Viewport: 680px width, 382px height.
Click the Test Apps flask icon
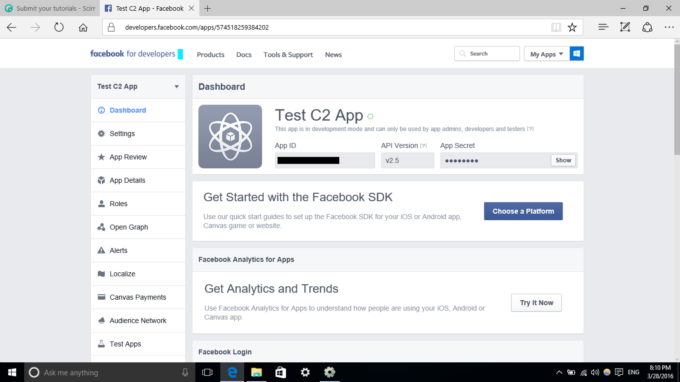click(101, 344)
